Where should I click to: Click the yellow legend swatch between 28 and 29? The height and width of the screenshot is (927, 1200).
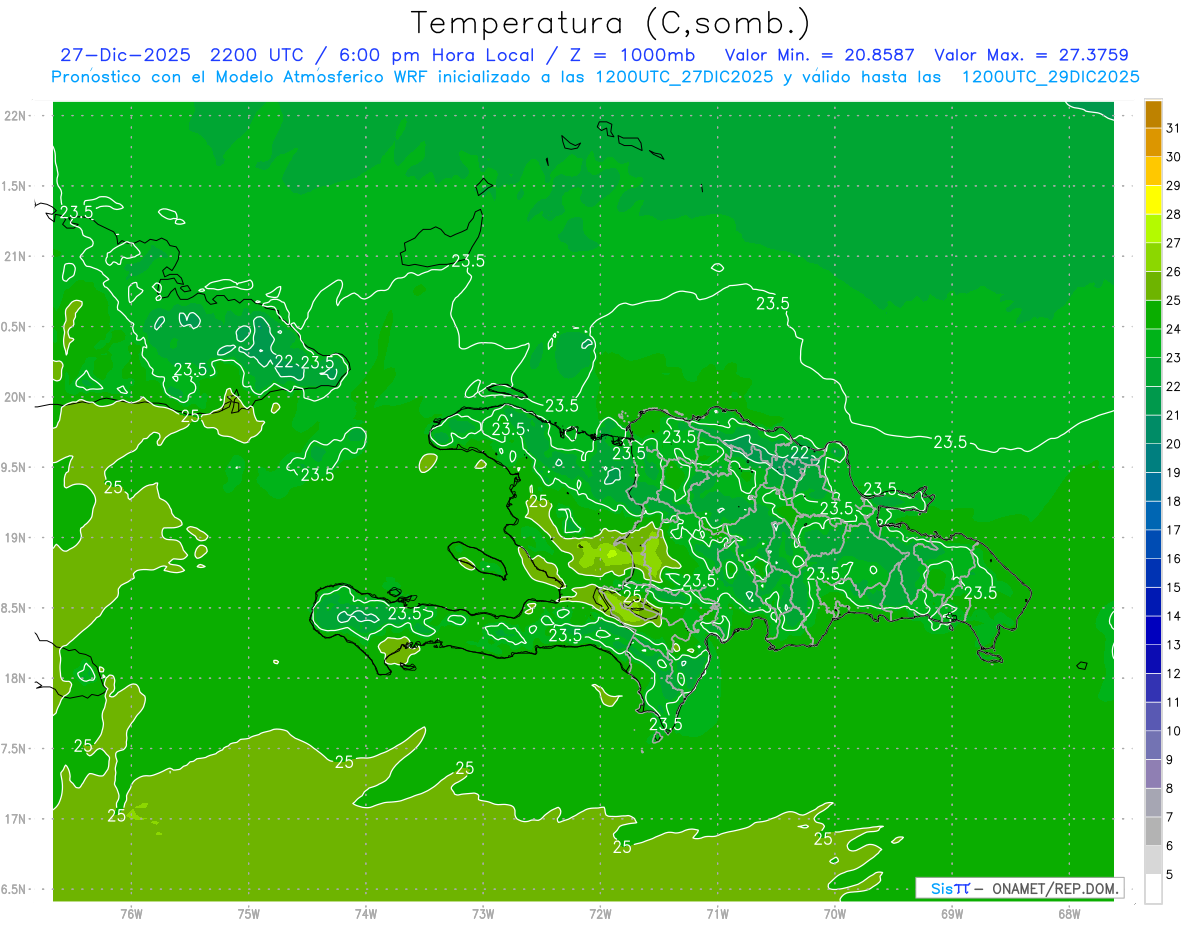[x=1153, y=200]
